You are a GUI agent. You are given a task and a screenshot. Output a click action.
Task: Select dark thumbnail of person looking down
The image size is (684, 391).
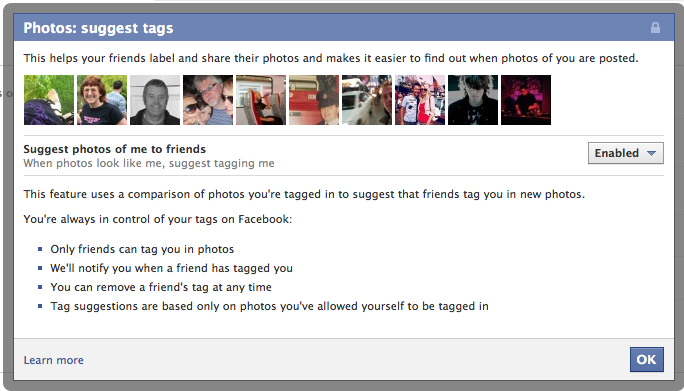tap(473, 100)
